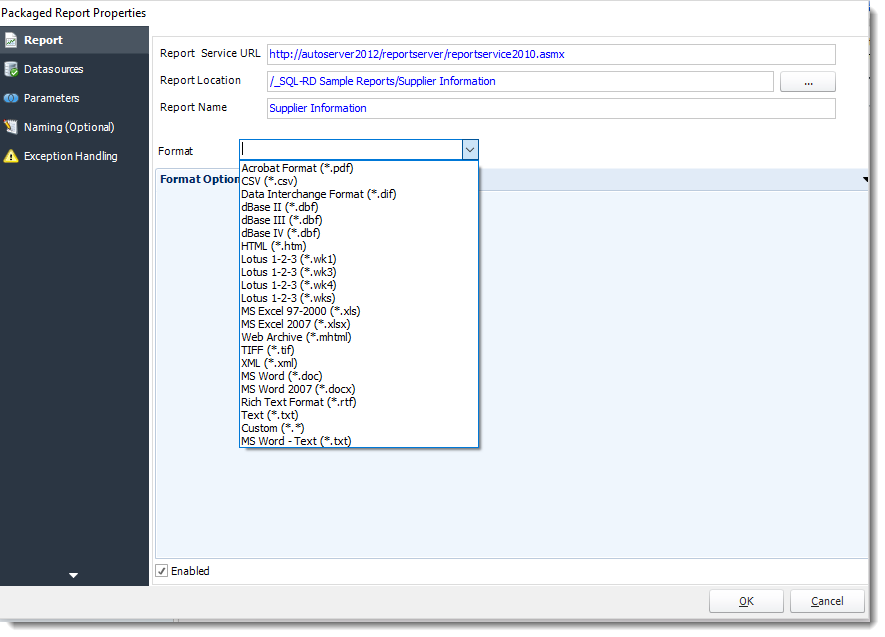Screen dimensions: 885x637
Task: Select Custom (*.*) output format
Action: [272, 428]
